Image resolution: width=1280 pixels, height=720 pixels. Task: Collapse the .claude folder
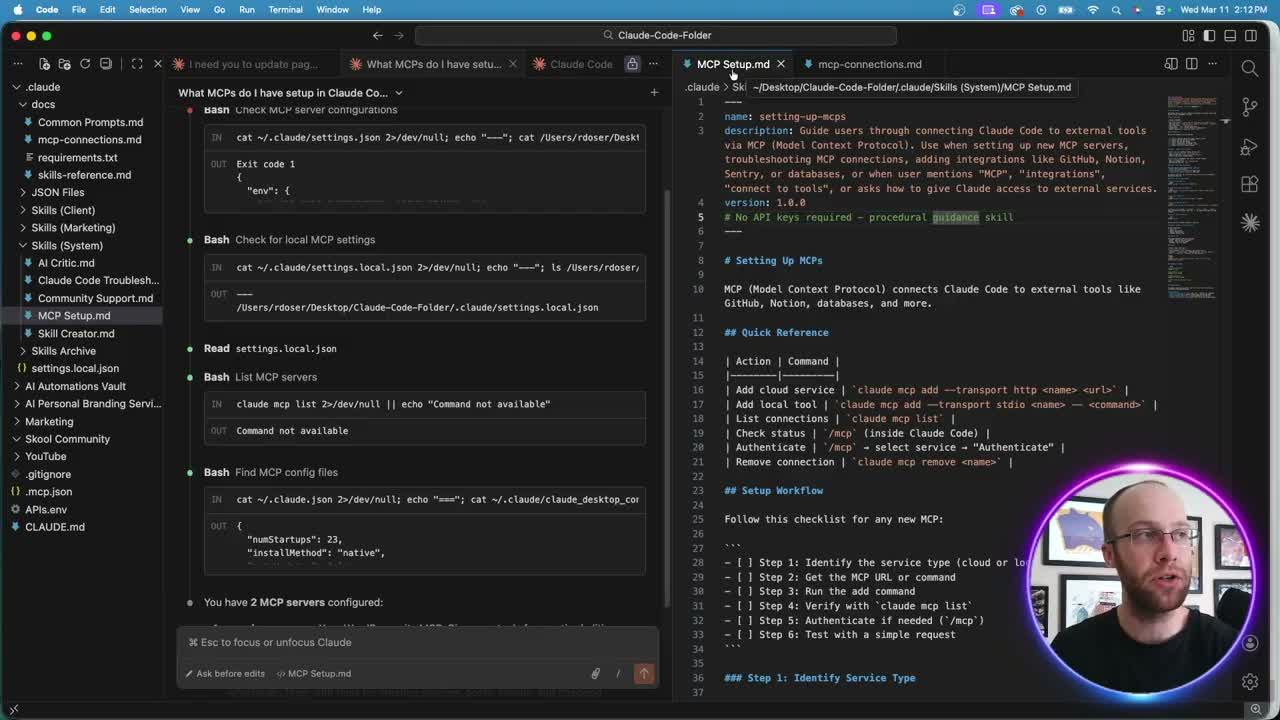click(x=43, y=87)
